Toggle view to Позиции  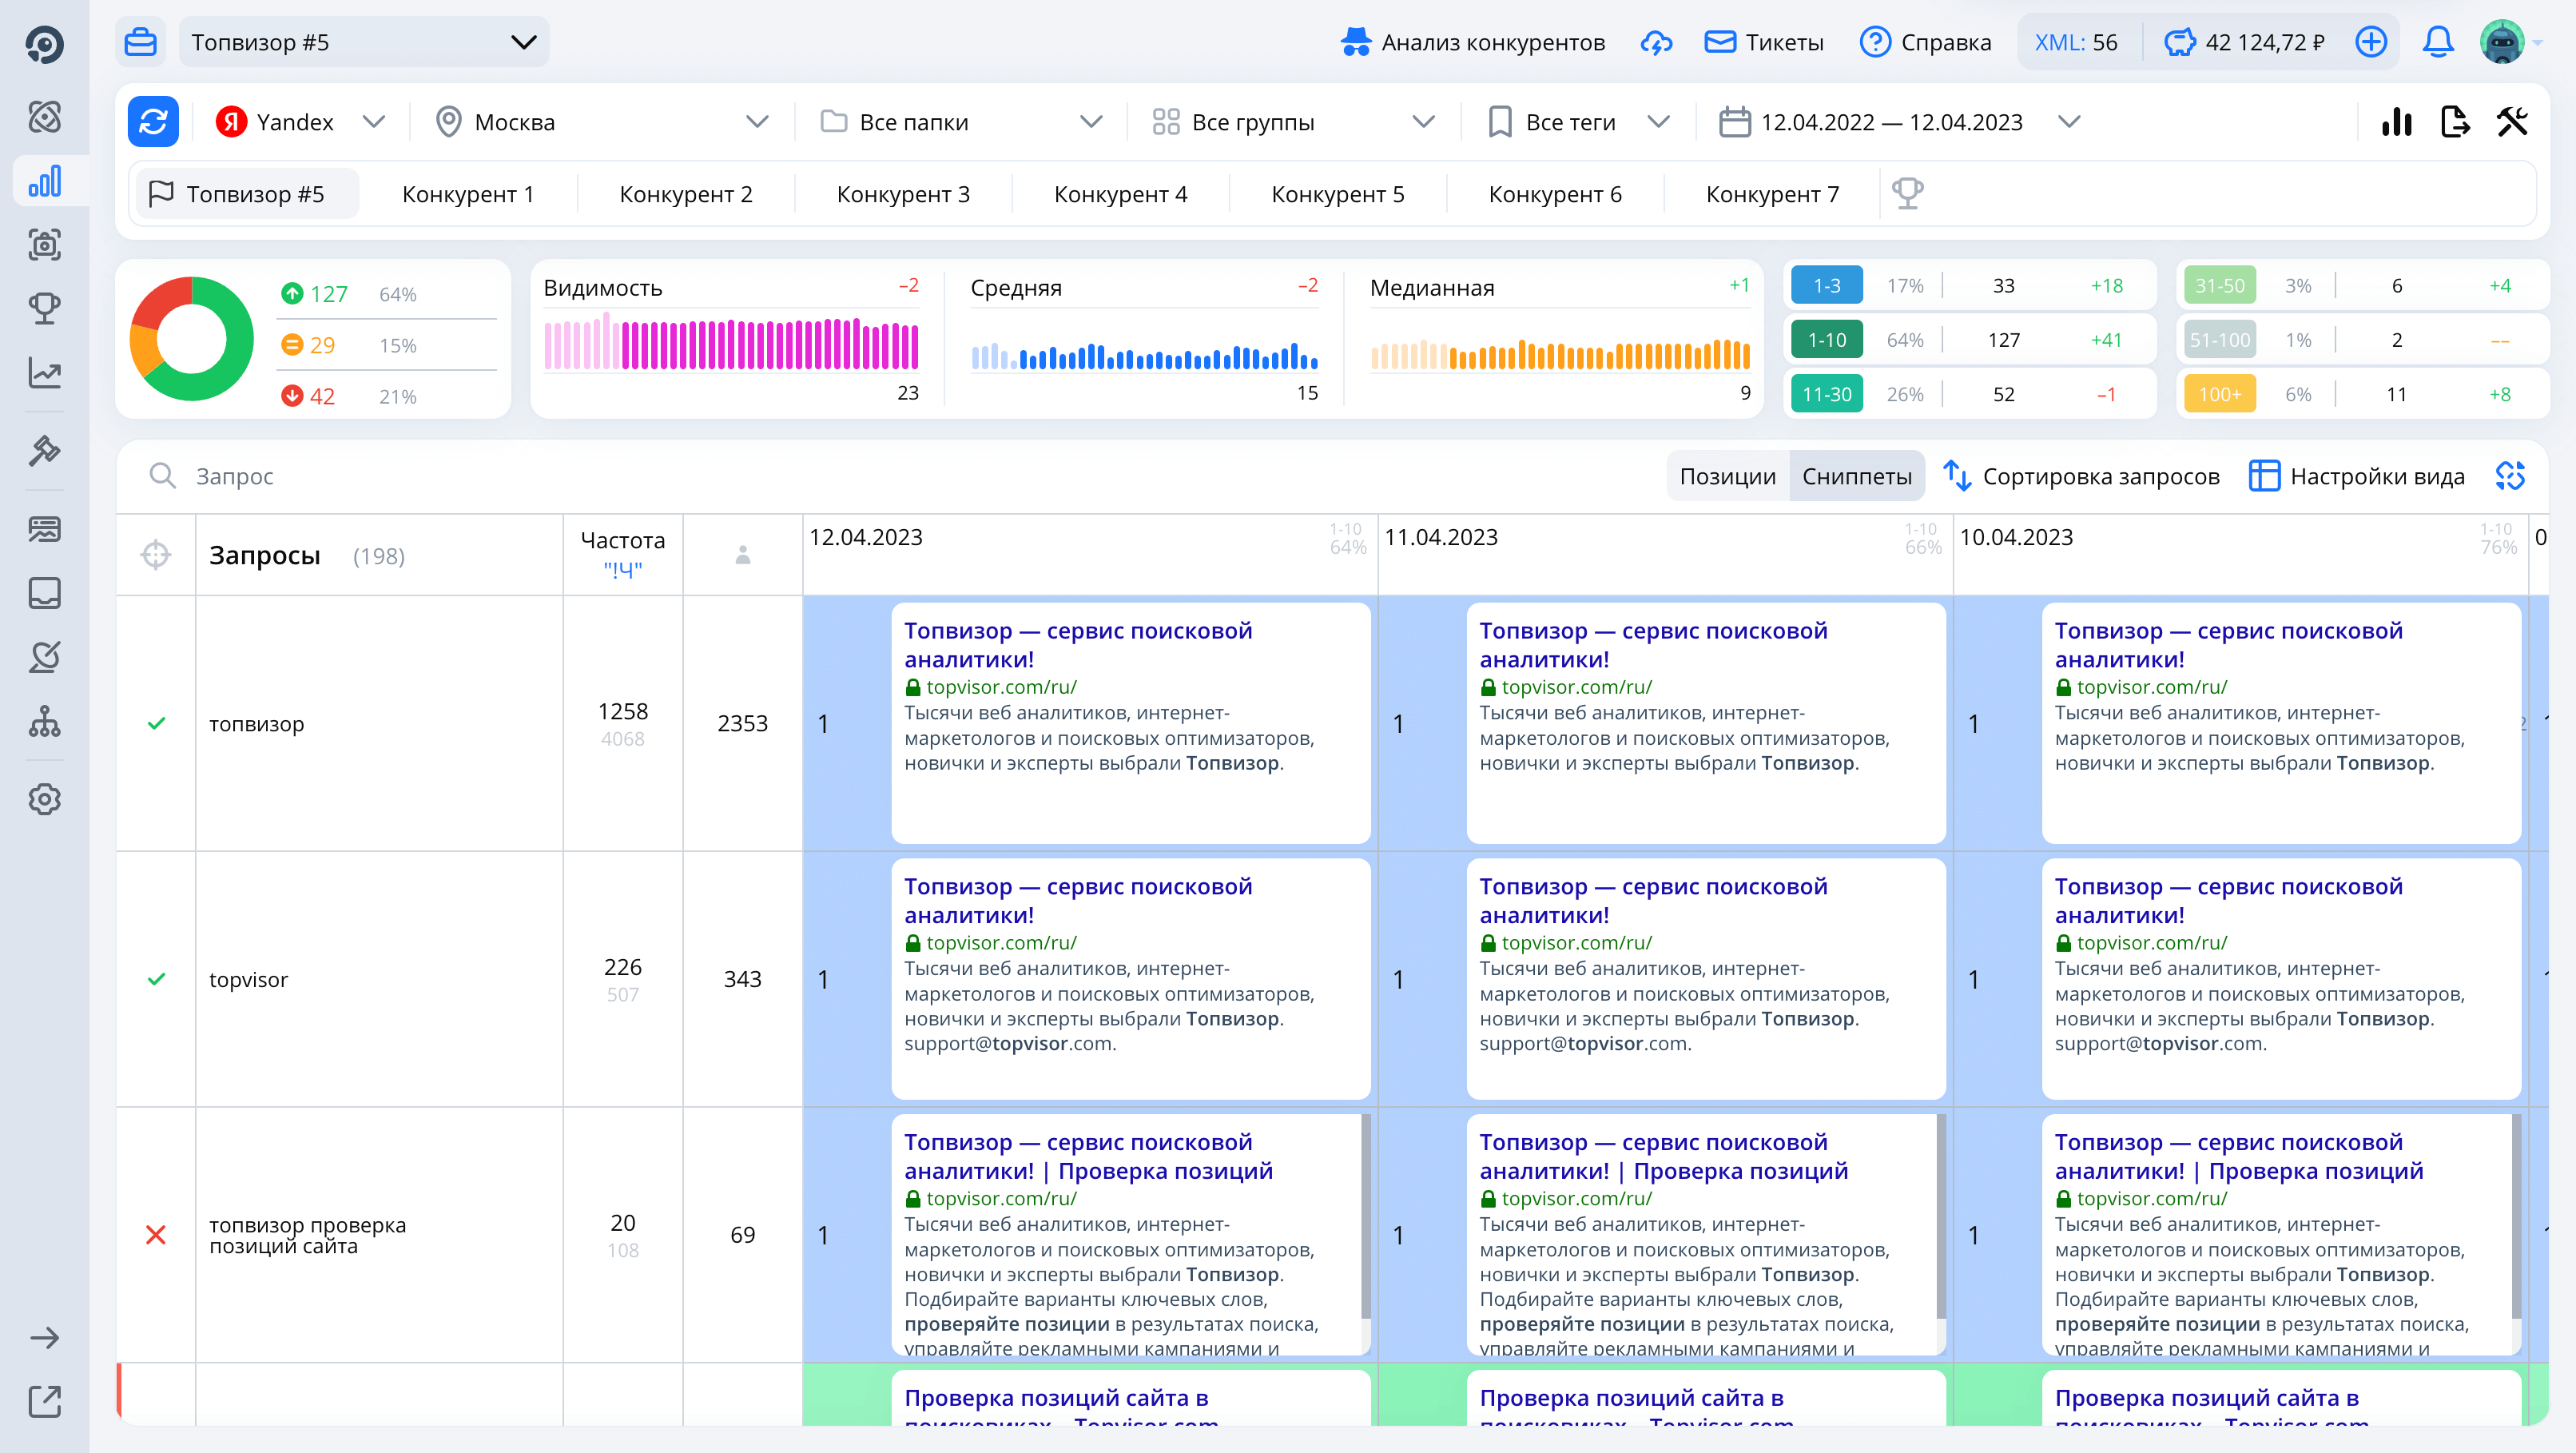(x=1727, y=476)
